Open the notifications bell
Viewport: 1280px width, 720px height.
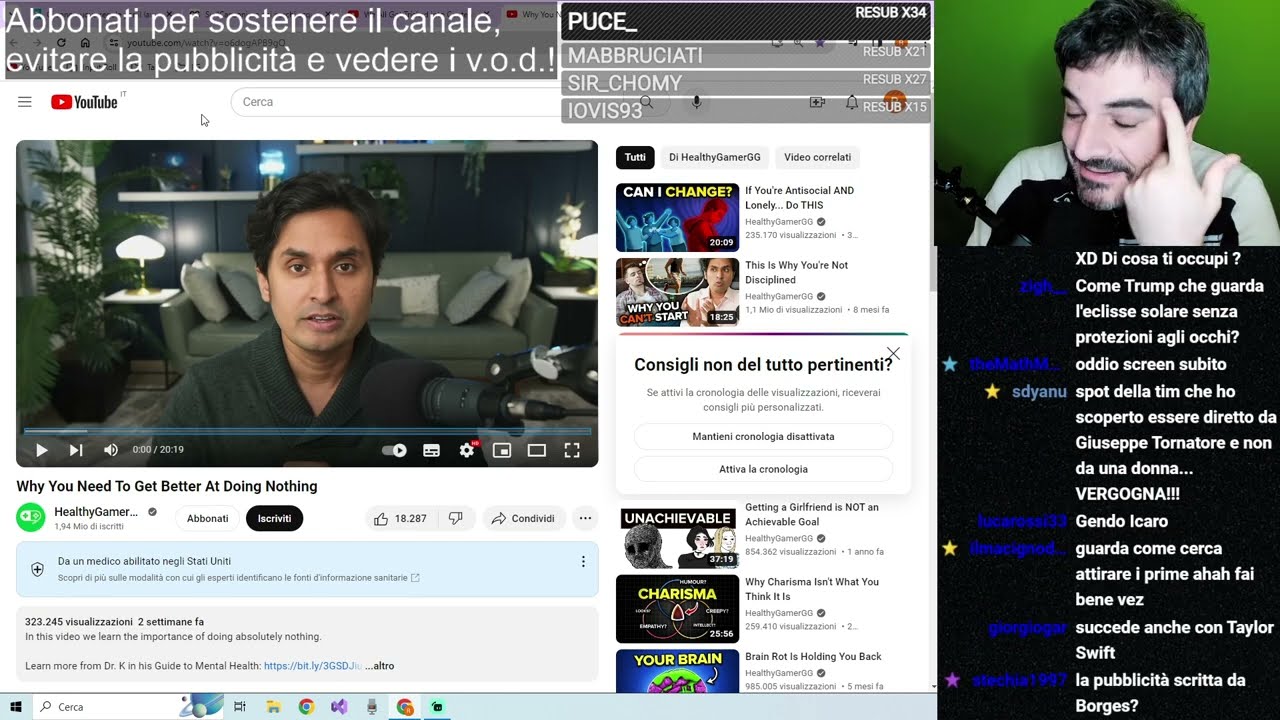point(852,102)
